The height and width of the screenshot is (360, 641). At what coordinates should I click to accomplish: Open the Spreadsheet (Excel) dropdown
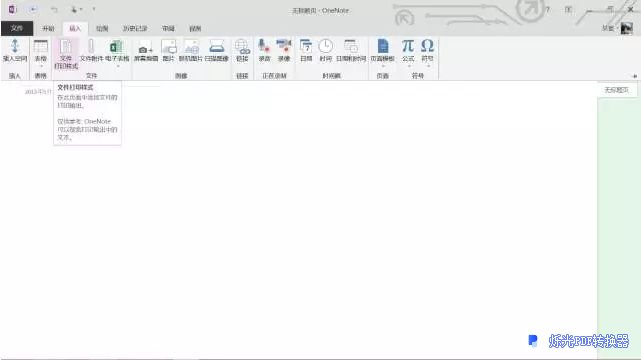[118, 66]
